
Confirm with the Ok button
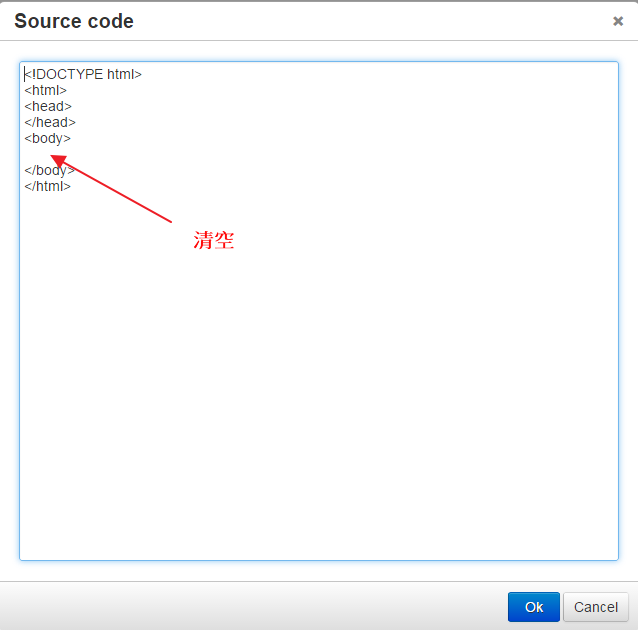533,607
